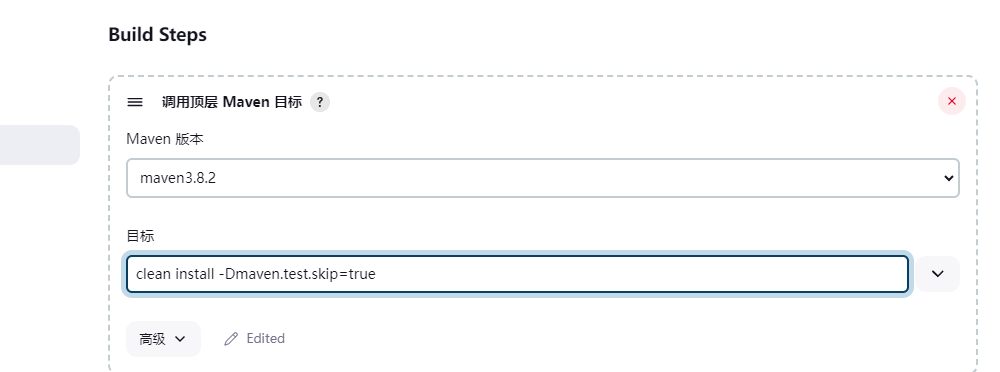Screen dimensions: 1000x372
Task: Click into the 目标 goals input field
Action: click(517, 274)
